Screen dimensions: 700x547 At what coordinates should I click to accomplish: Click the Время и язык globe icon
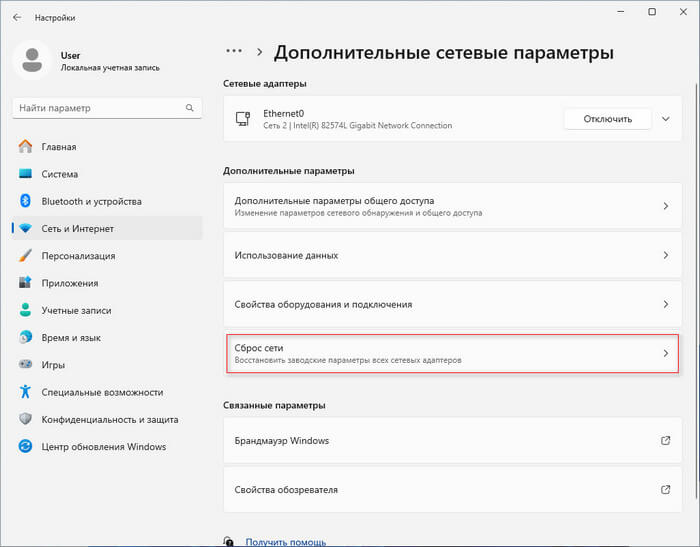tap(25, 337)
